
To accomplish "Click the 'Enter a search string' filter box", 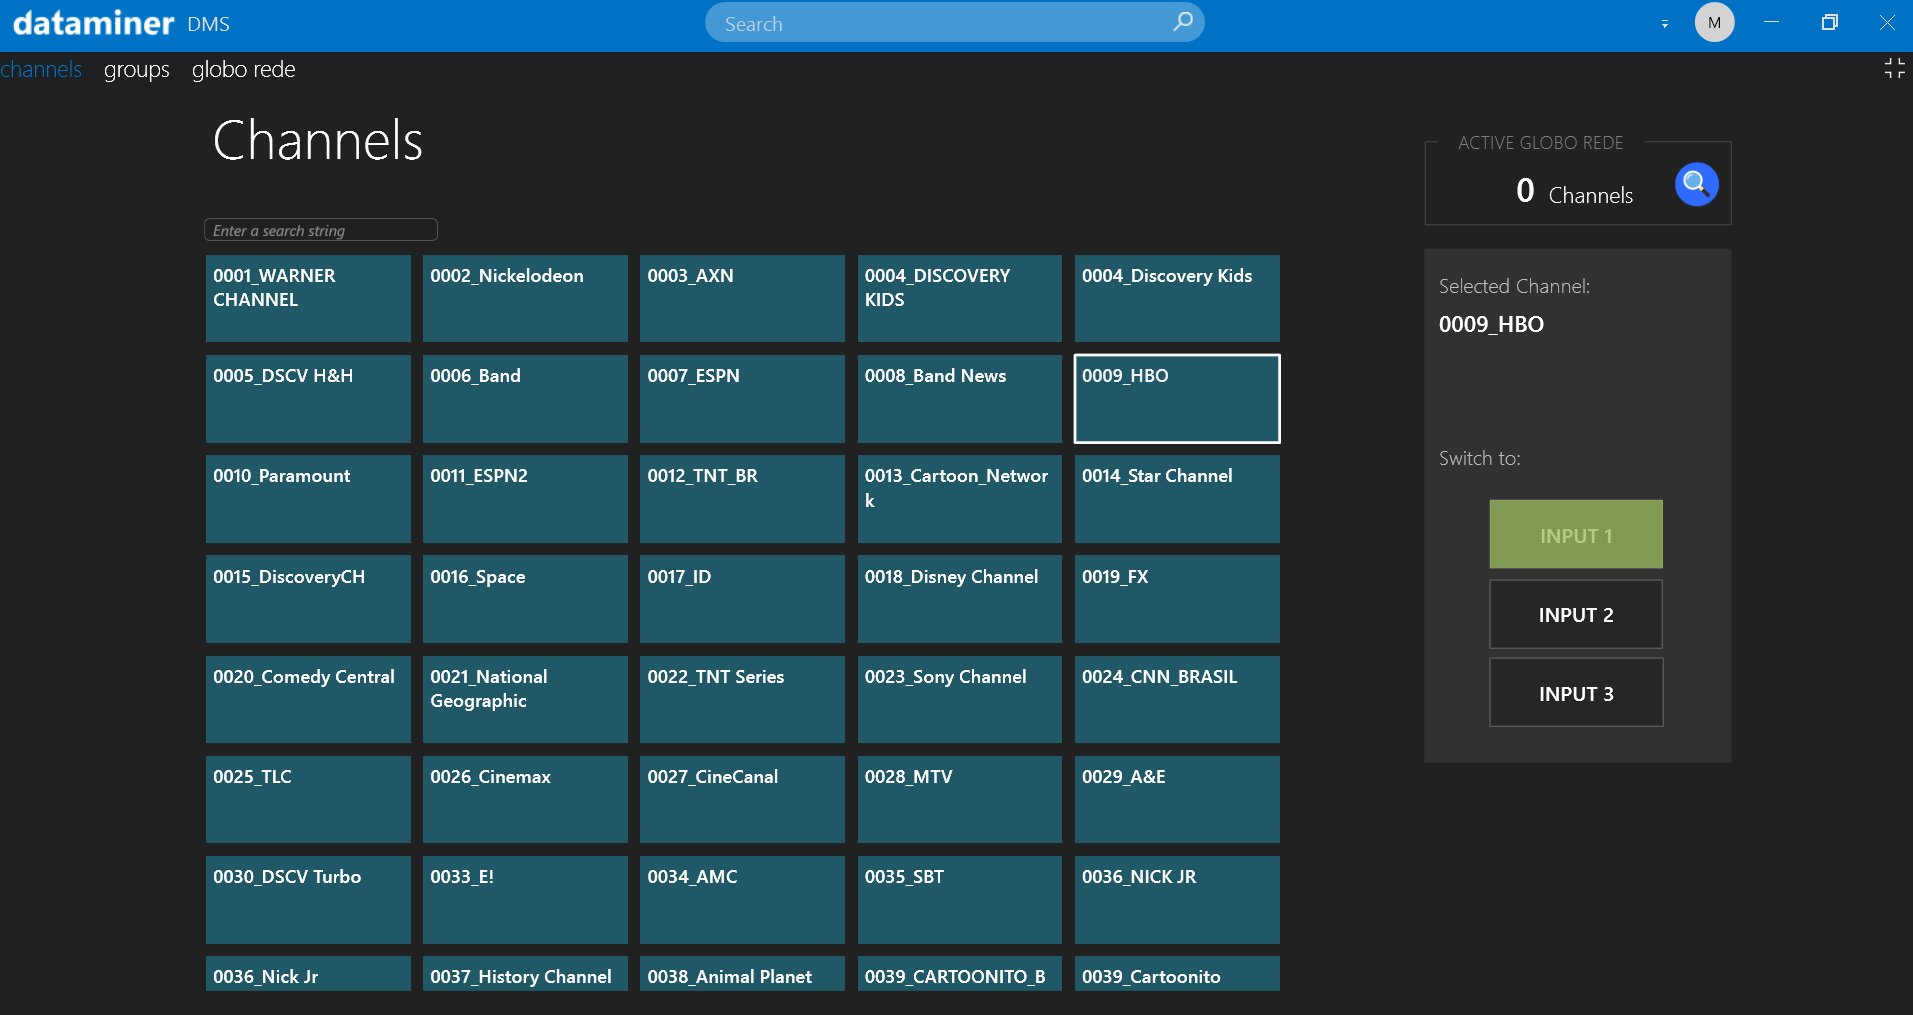I will 321,230.
